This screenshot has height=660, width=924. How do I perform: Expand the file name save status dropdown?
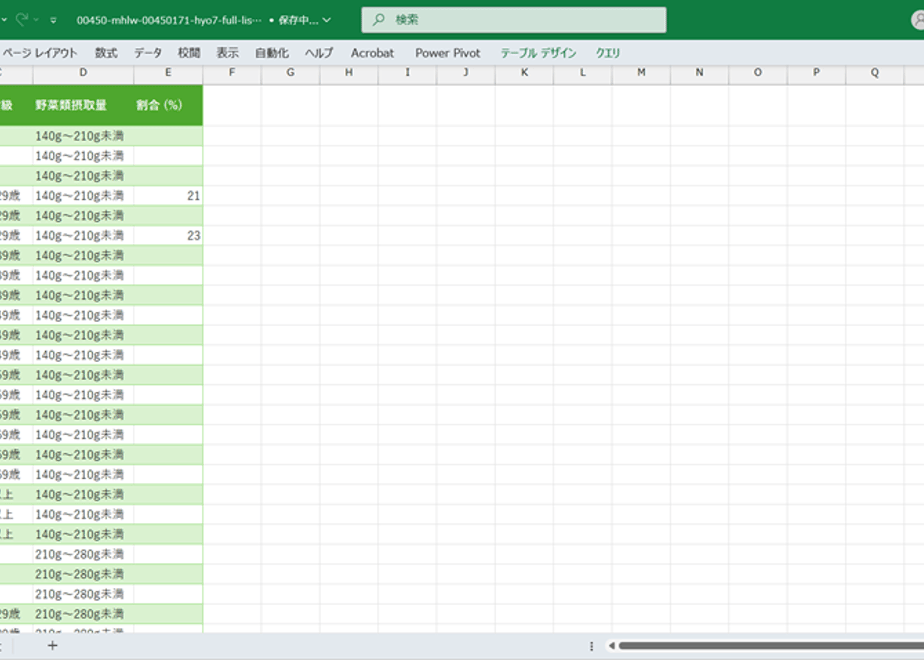[x=327, y=20]
